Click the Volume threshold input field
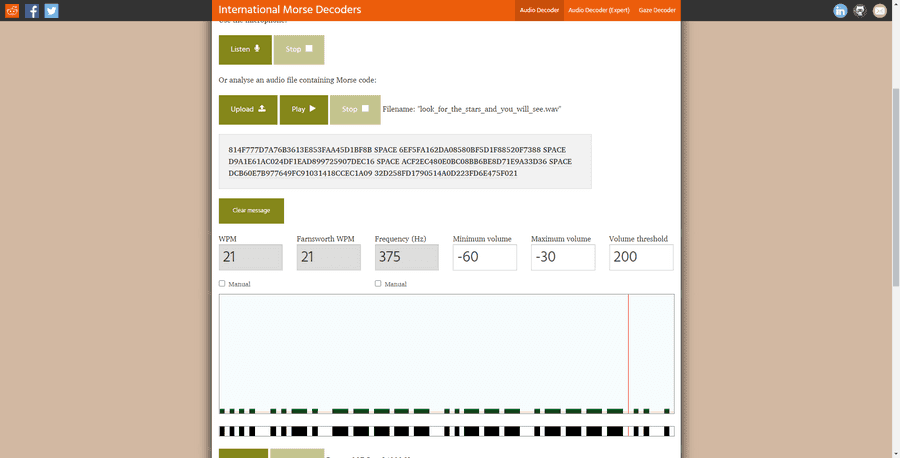The image size is (900, 458). point(640,257)
